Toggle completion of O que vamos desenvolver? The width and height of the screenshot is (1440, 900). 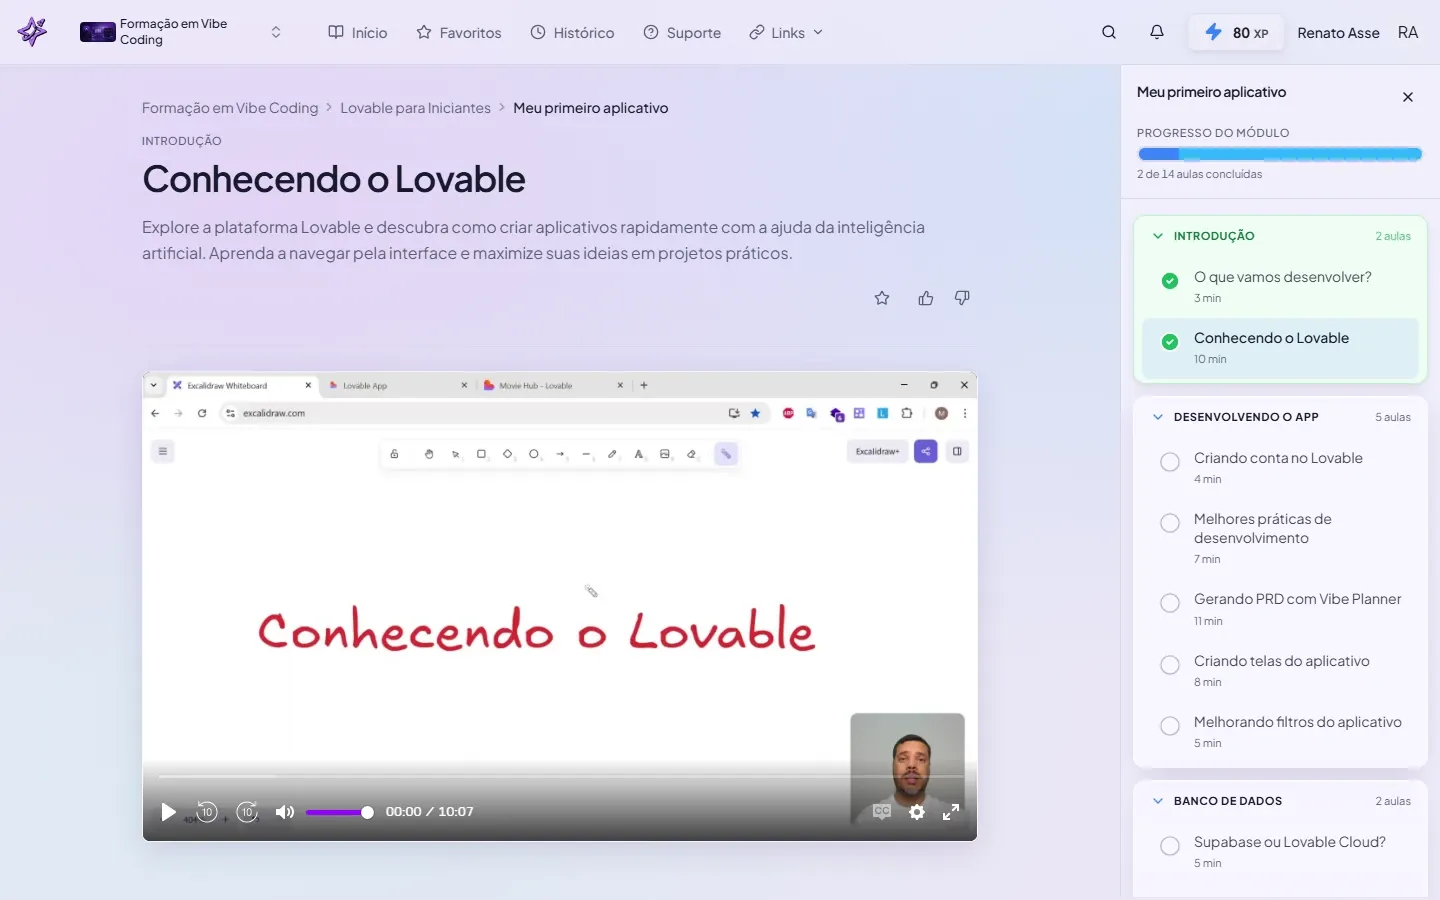[x=1170, y=281]
